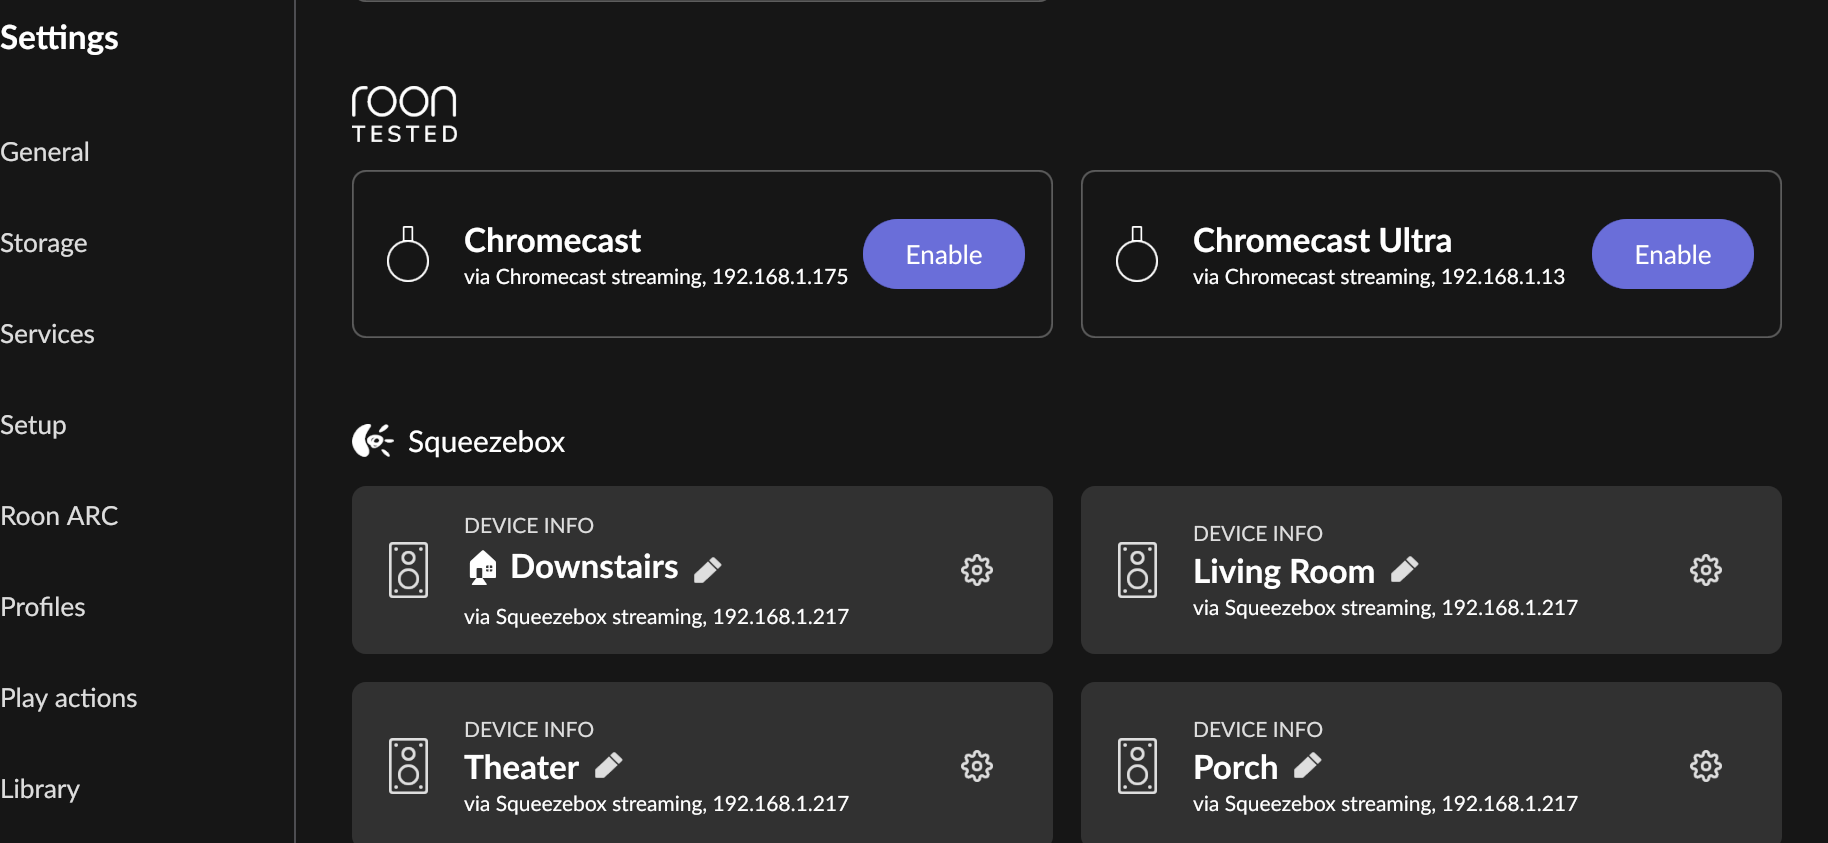Open Library settings in sidebar
The height and width of the screenshot is (843, 1828).
tap(40, 789)
